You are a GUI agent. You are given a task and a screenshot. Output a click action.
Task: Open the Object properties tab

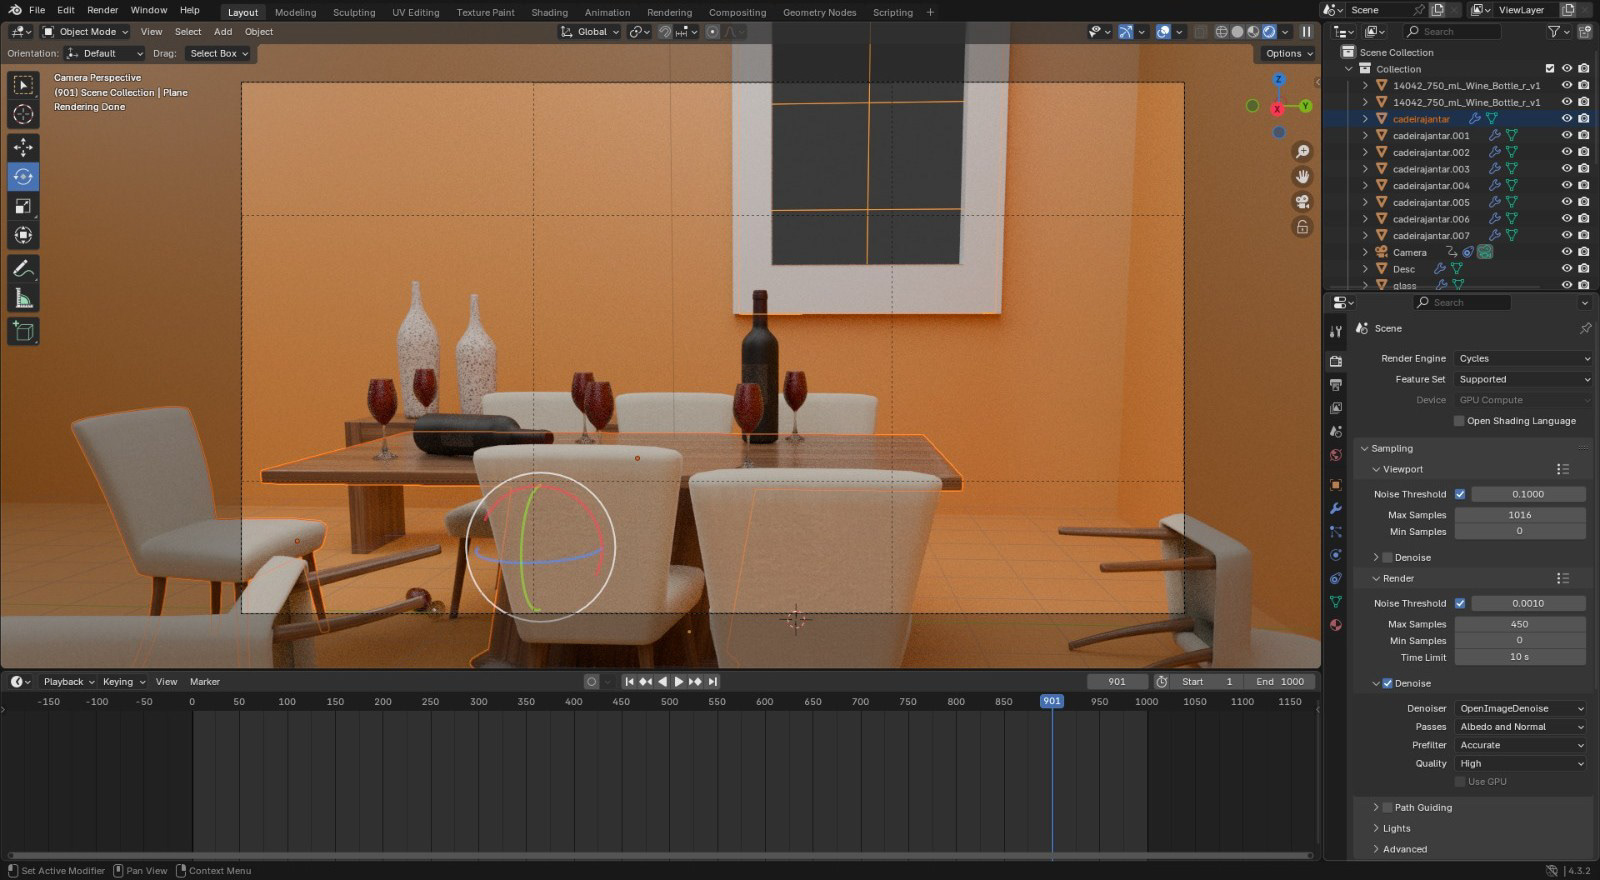pyautogui.click(x=1336, y=485)
